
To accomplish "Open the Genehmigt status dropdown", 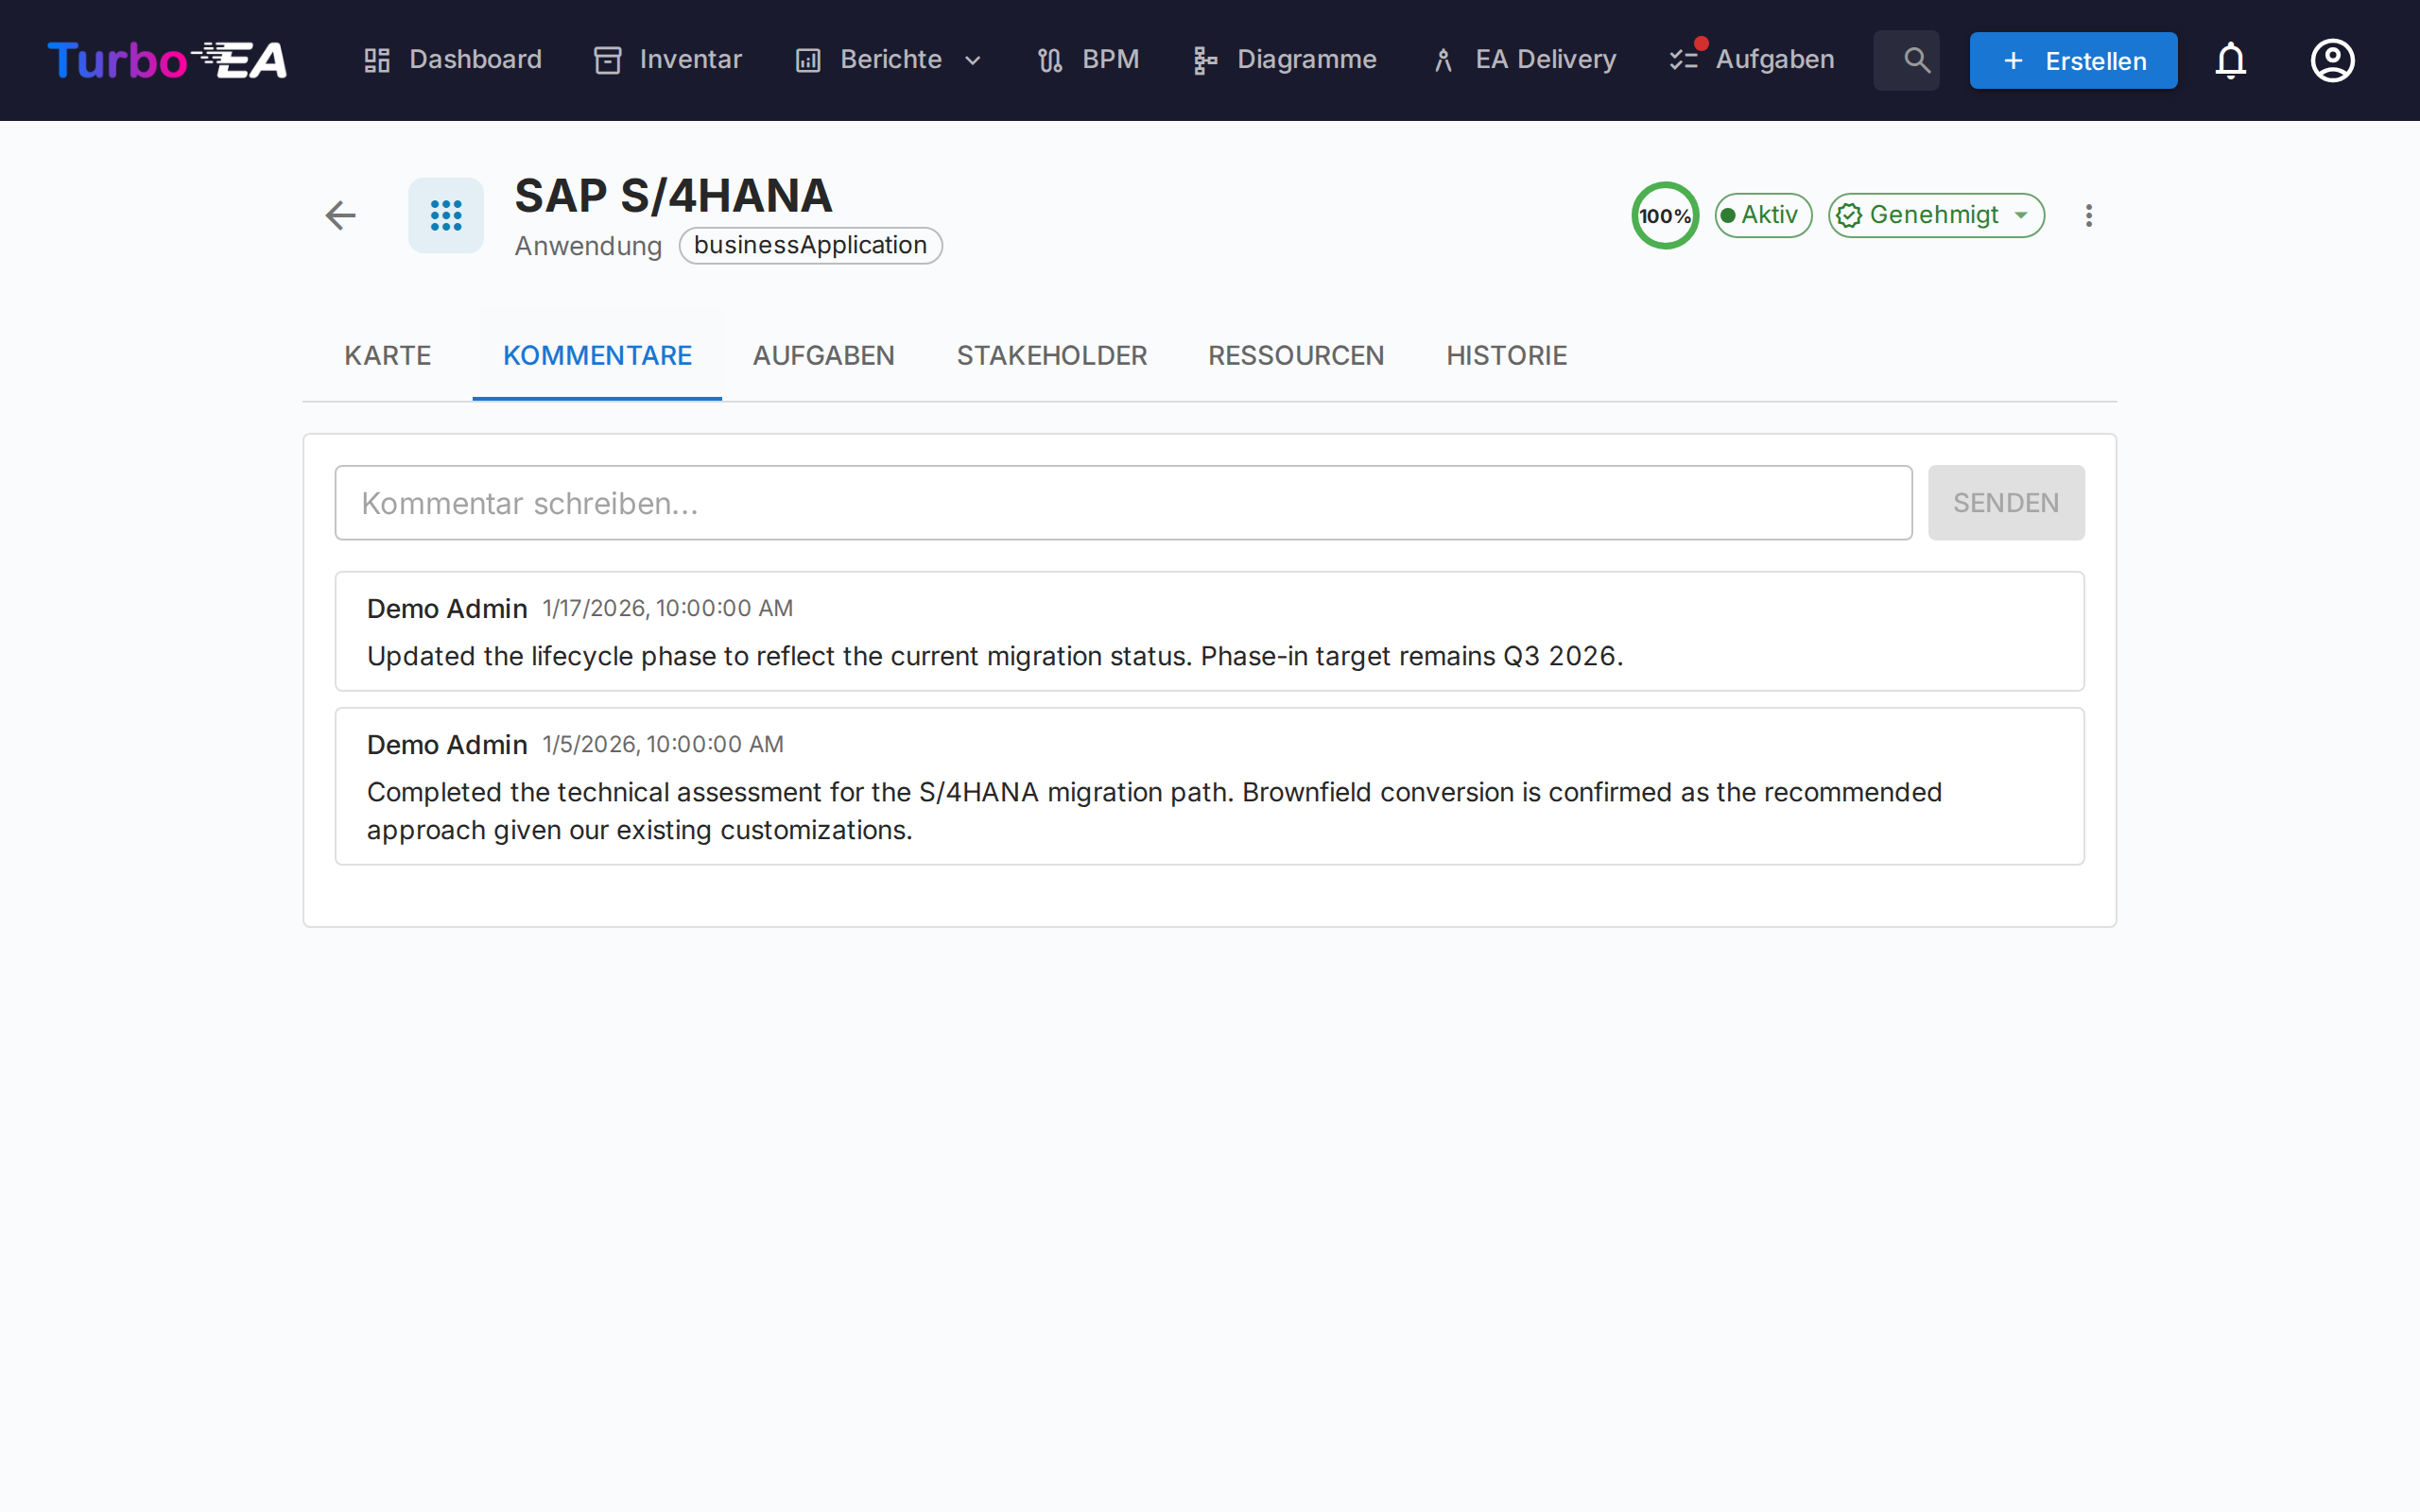I will point(1936,214).
